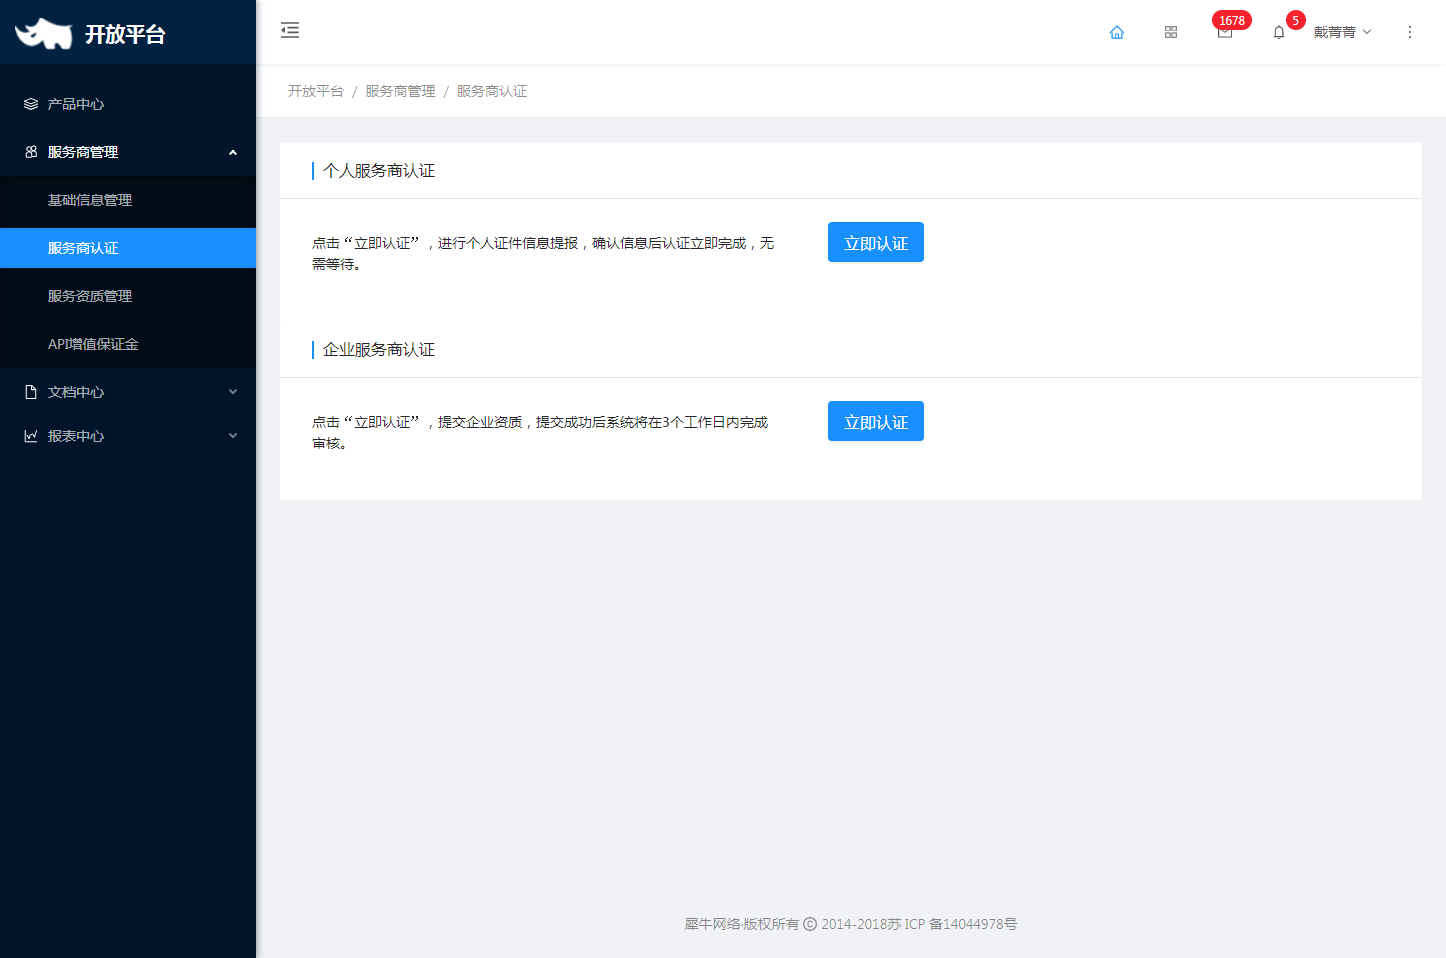This screenshot has height=958, width=1446.
Task: Open the 戴菁菁 user dropdown
Action: click(x=1343, y=32)
